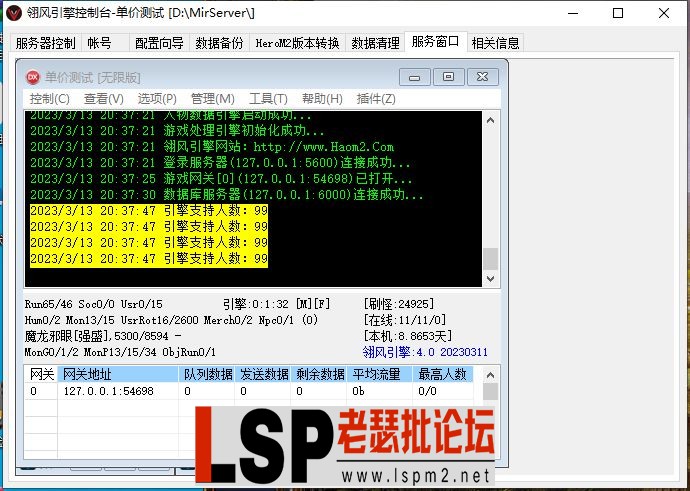
Task: Click the 网关 column header
Action: tap(41, 374)
